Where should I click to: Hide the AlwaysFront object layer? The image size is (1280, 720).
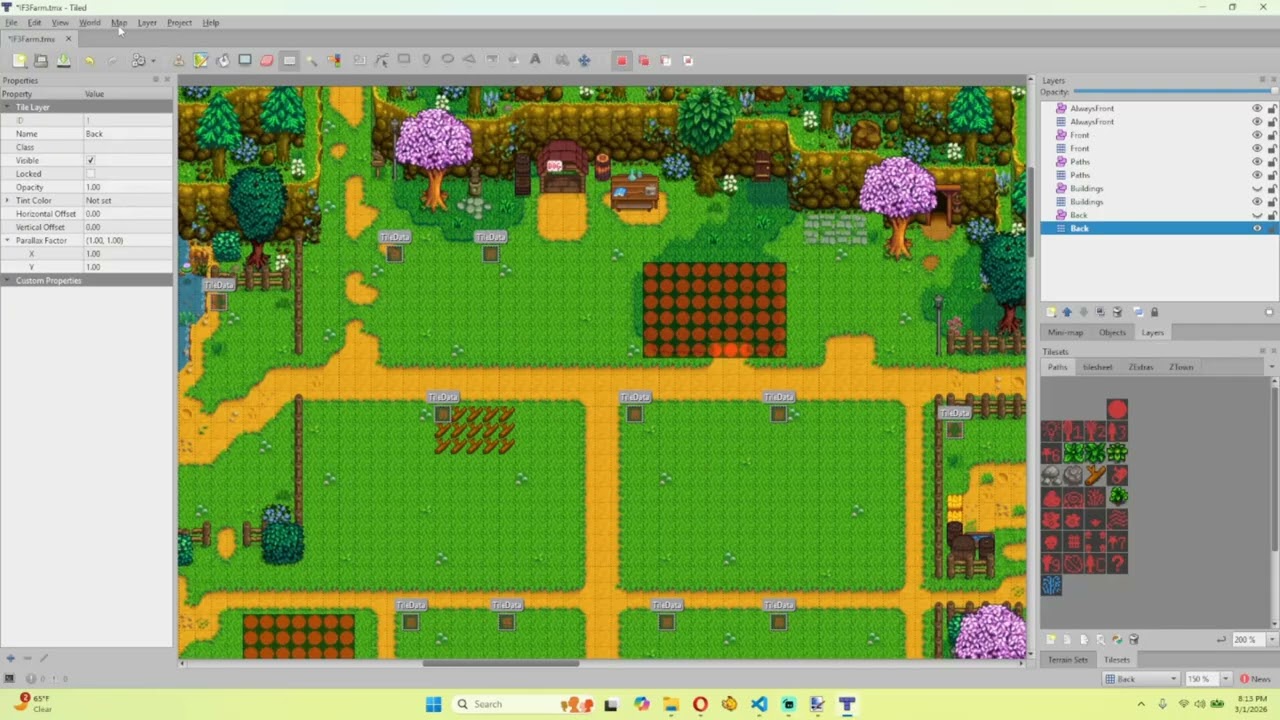click(x=1257, y=108)
